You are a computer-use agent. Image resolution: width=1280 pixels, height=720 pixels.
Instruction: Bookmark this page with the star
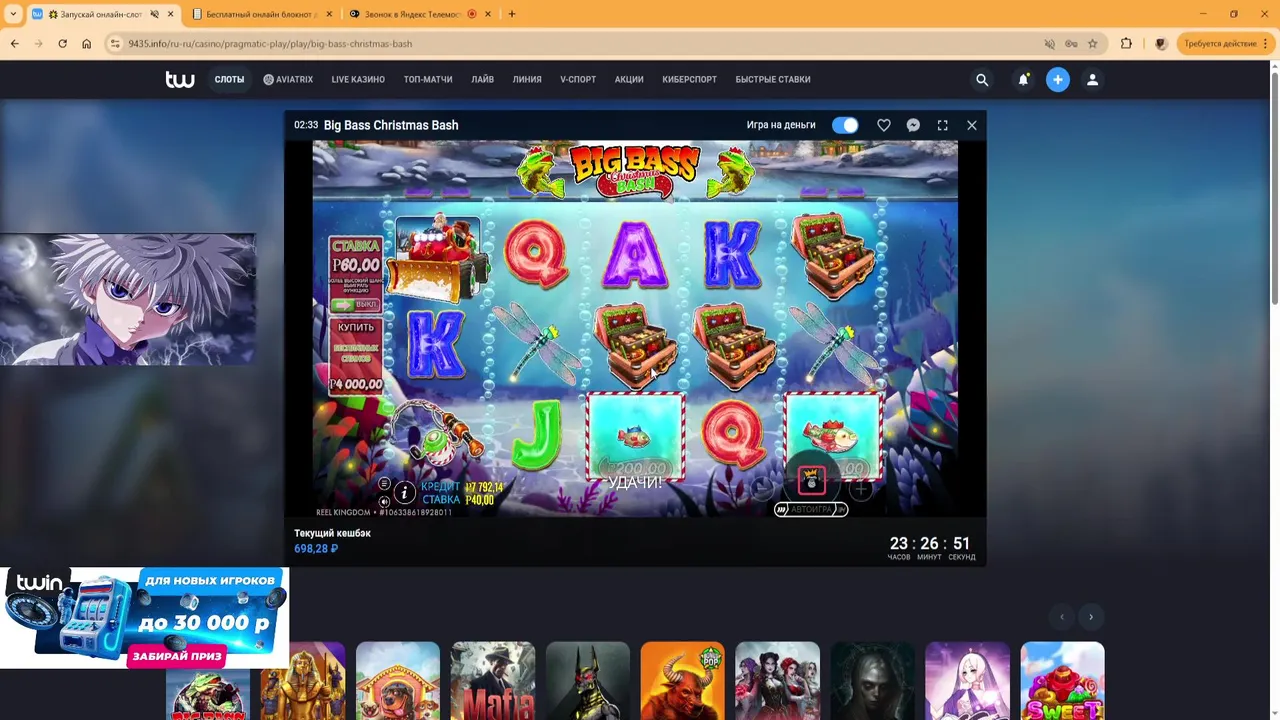(1093, 44)
